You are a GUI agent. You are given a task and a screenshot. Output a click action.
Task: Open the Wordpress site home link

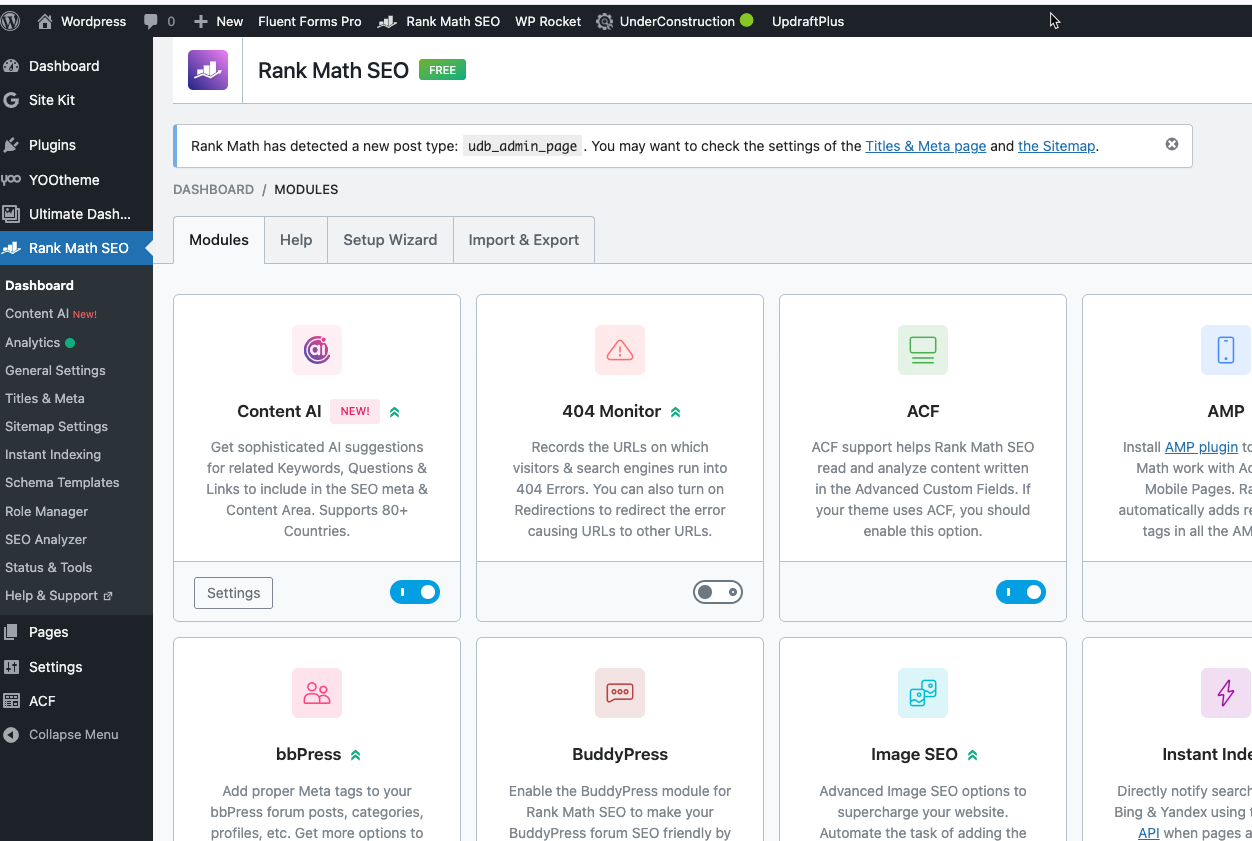pos(82,21)
